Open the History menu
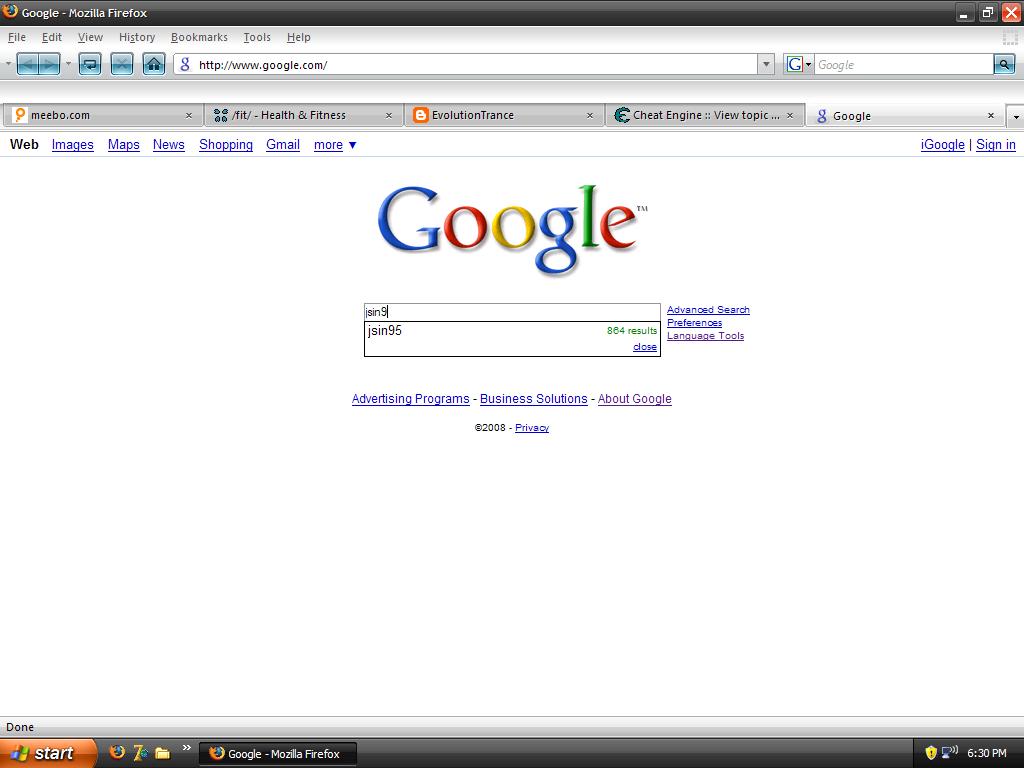The height and width of the screenshot is (768, 1024). [x=137, y=37]
